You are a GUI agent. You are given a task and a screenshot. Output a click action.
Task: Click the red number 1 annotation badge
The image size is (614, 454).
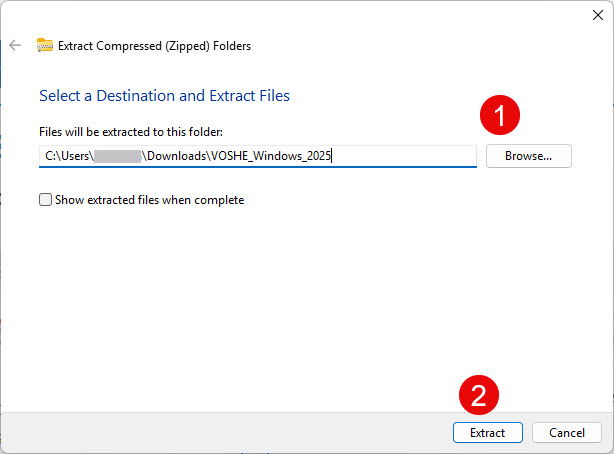pos(500,116)
